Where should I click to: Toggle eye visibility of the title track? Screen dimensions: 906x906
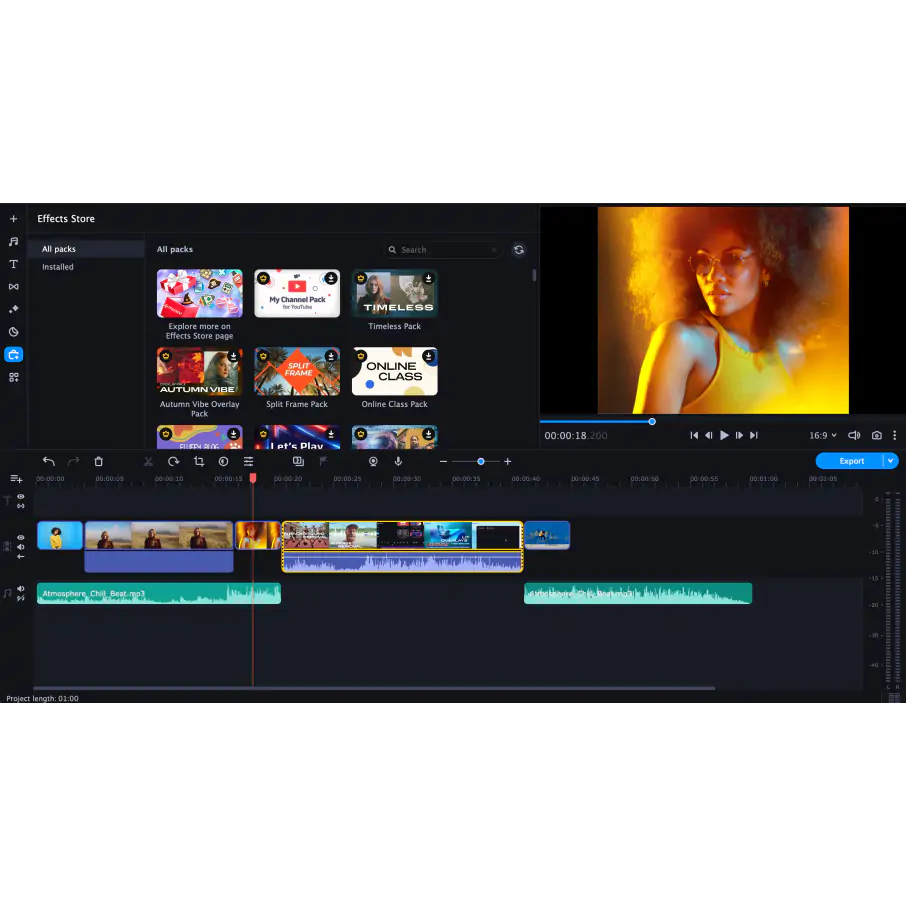(x=21, y=496)
